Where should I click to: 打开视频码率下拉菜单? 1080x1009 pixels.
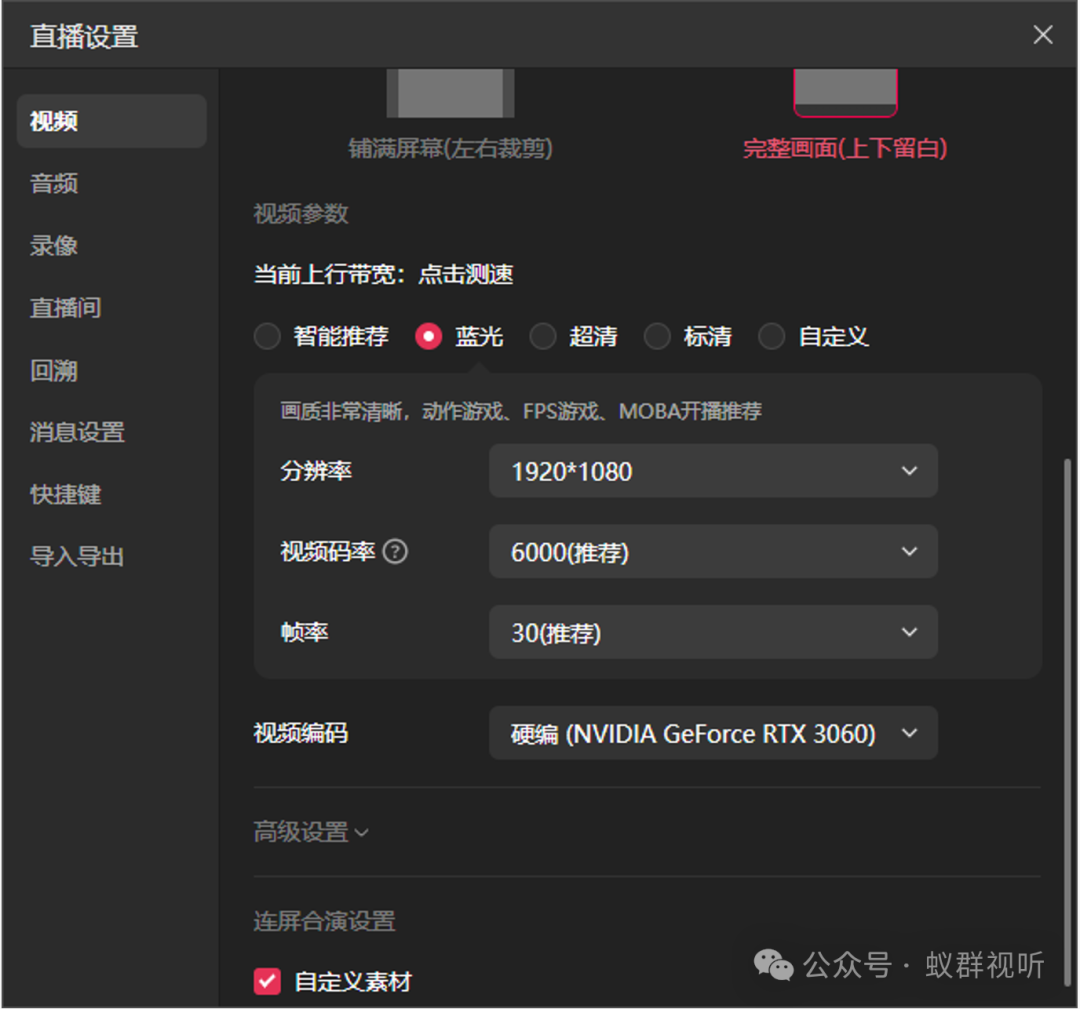click(x=712, y=551)
